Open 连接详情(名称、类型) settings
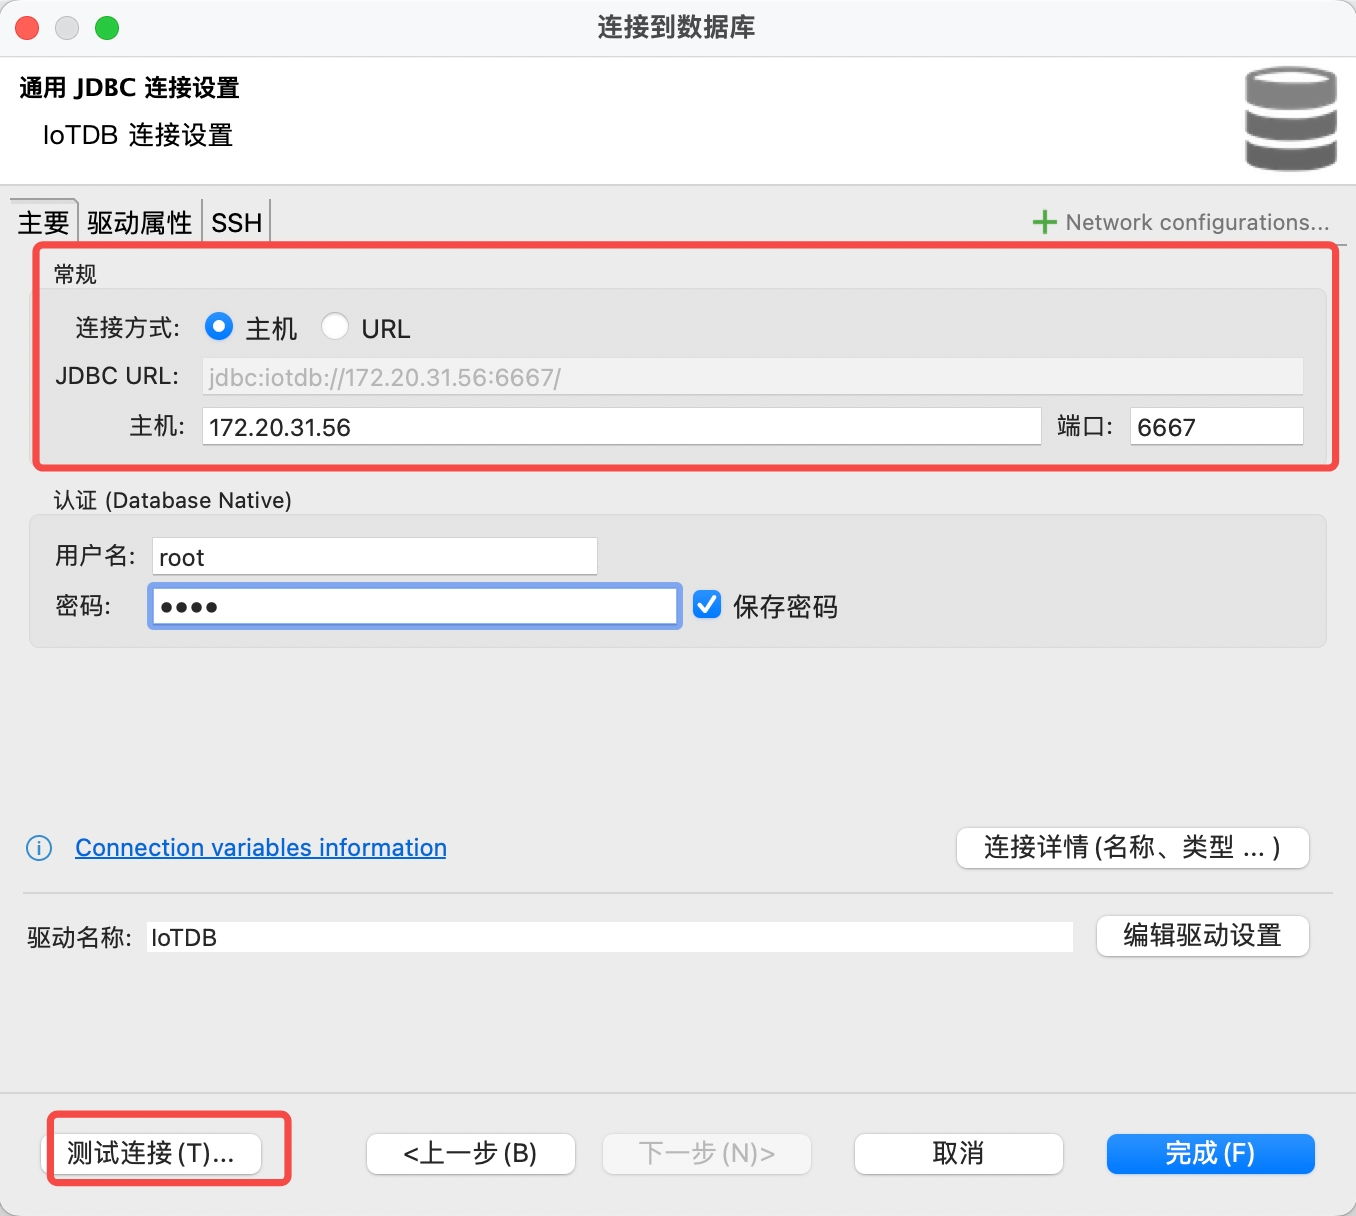1356x1216 pixels. pos(1131,847)
